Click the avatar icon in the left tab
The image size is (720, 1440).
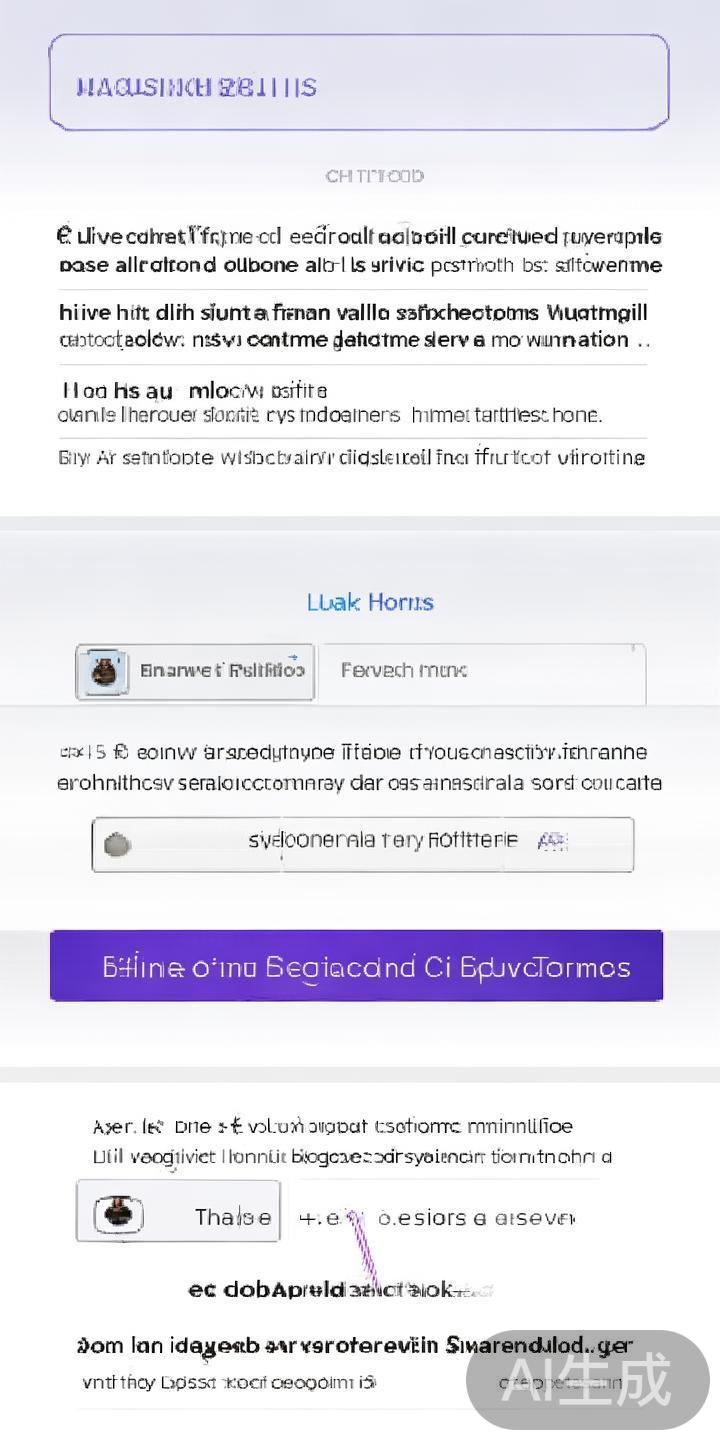pos(104,671)
